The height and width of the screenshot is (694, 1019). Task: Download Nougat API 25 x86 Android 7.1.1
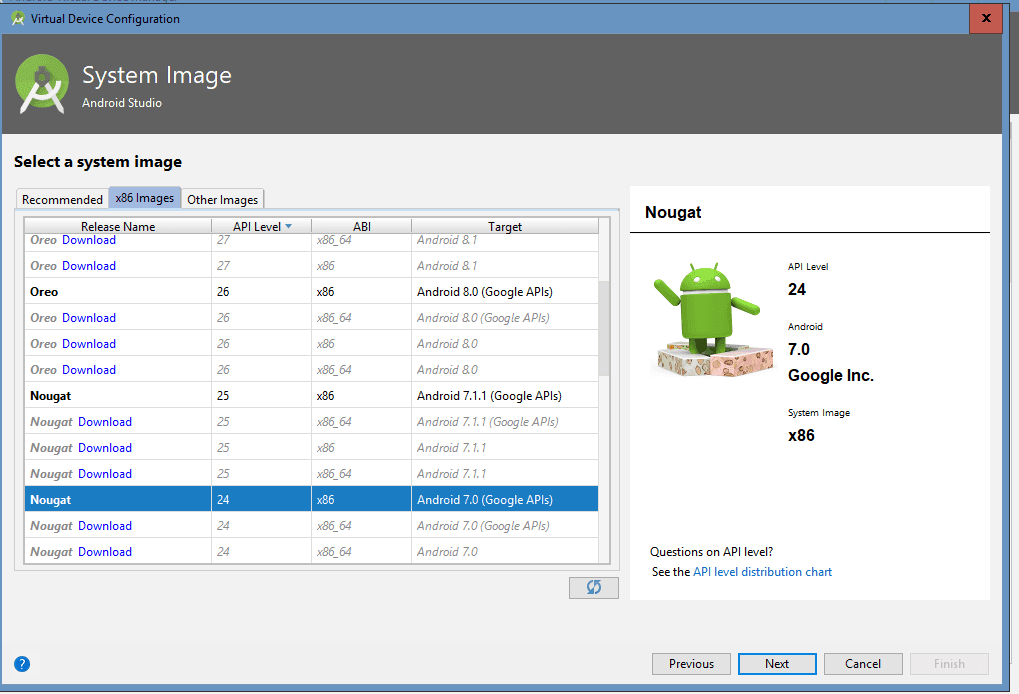click(x=105, y=448)
